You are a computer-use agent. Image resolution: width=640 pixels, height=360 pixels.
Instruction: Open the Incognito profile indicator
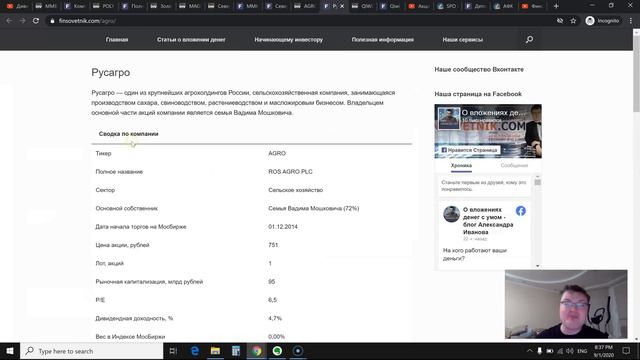pyautogui.click(x=602, y=21)
